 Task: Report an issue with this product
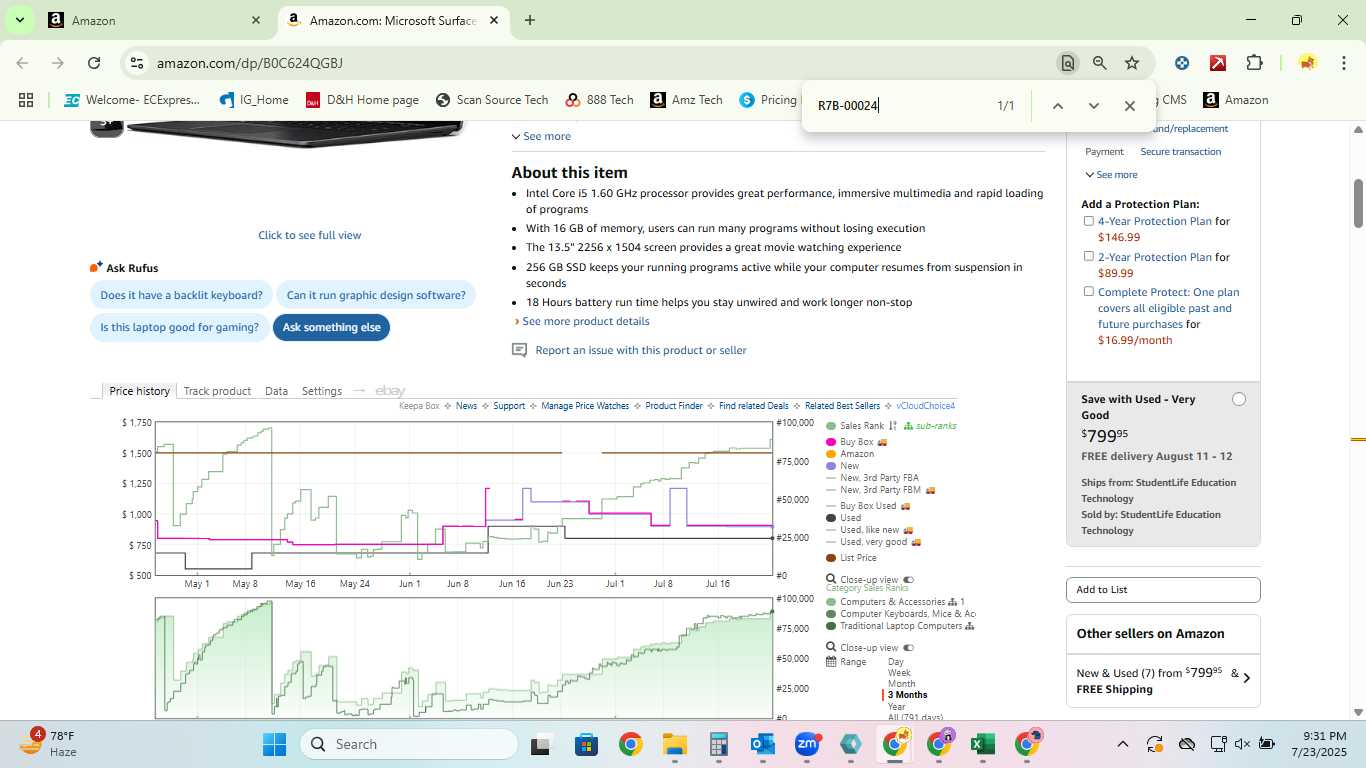[x=641, y=350]
